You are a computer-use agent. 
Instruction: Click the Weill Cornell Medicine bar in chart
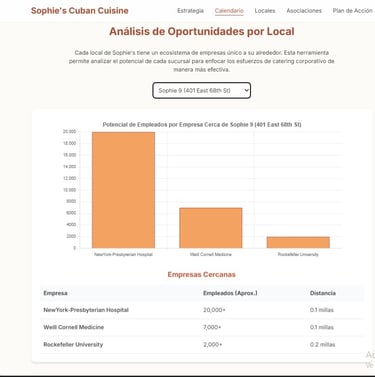[x=211, y=228]
